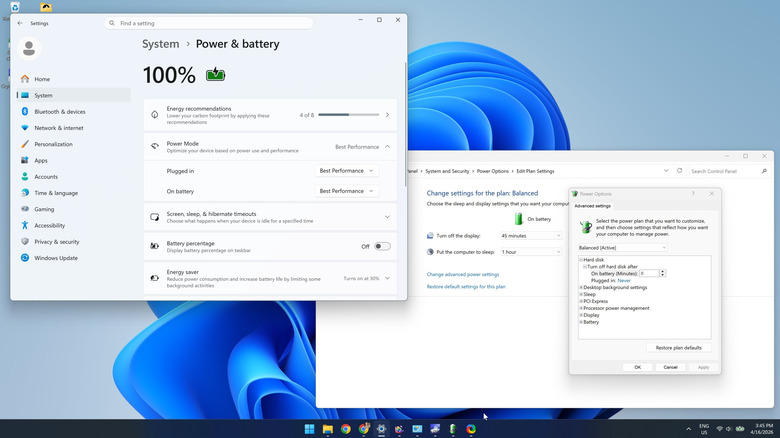Open Google Chrome from the taskbar
This screenshot has height=438, width=780.
click(345, 429)
